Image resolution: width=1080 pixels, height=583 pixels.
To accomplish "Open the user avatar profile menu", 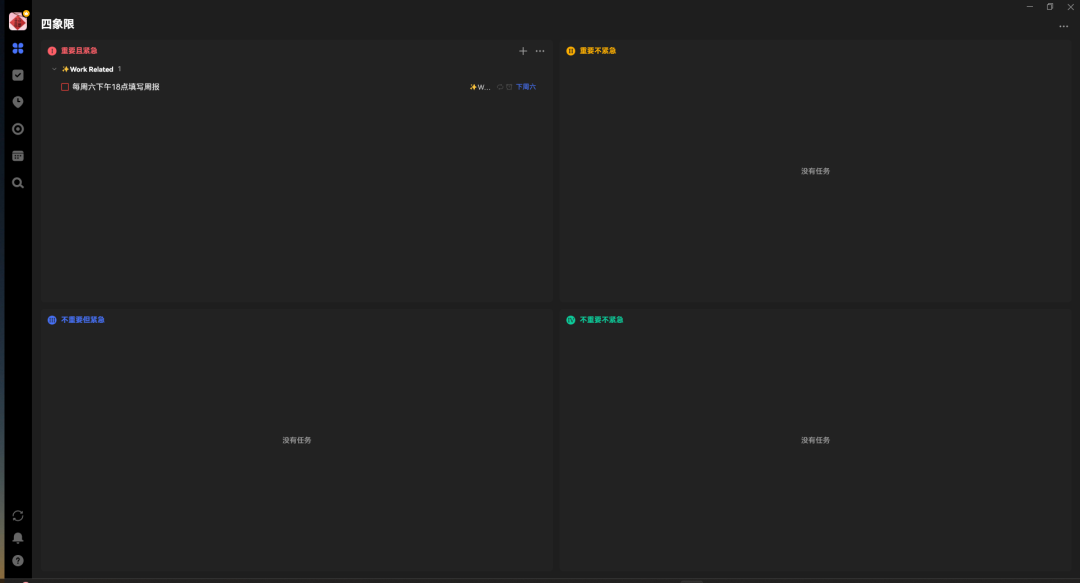I will pos(18,21).
